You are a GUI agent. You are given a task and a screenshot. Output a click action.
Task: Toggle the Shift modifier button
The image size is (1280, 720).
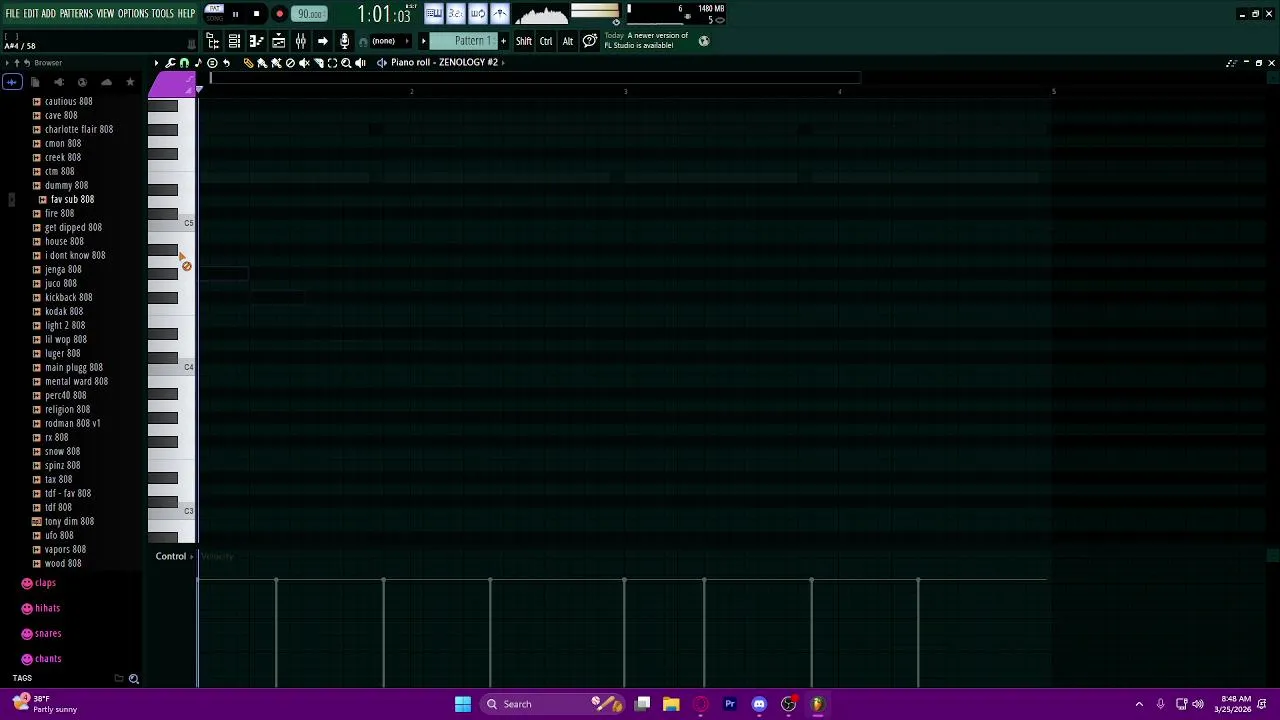coord(524,41)
